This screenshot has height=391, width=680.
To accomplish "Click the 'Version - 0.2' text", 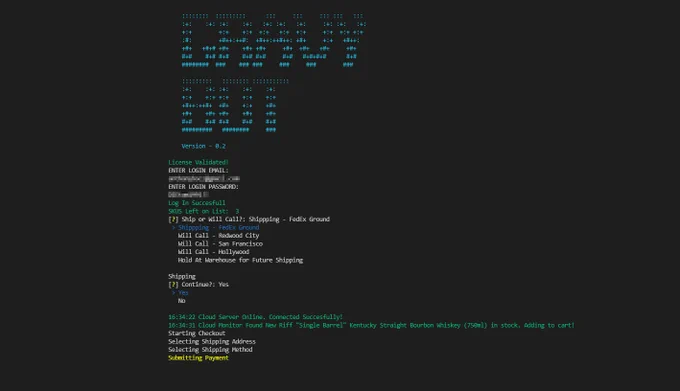I will tap(203, 146).
